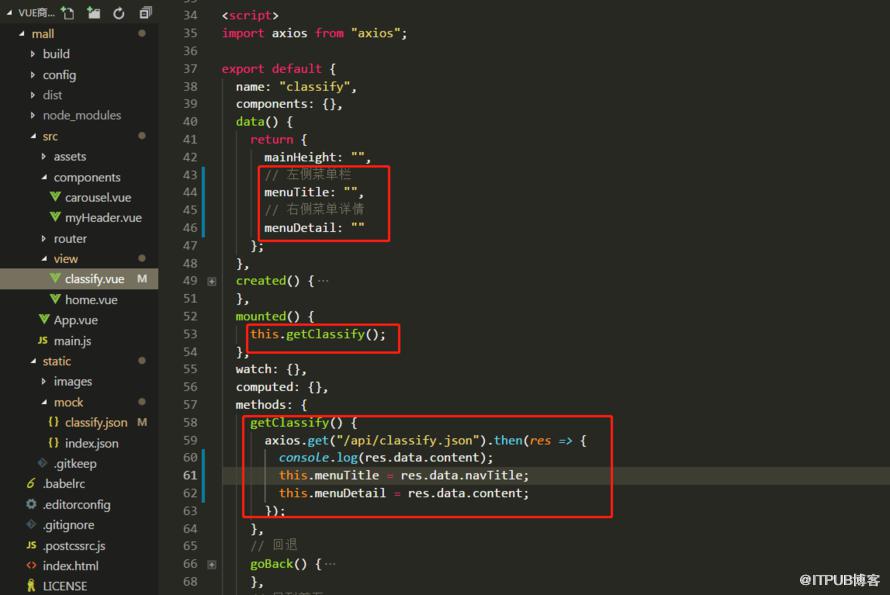Select the view folder row
This screenshot has width=890, height=595.
tap(79, 258)
